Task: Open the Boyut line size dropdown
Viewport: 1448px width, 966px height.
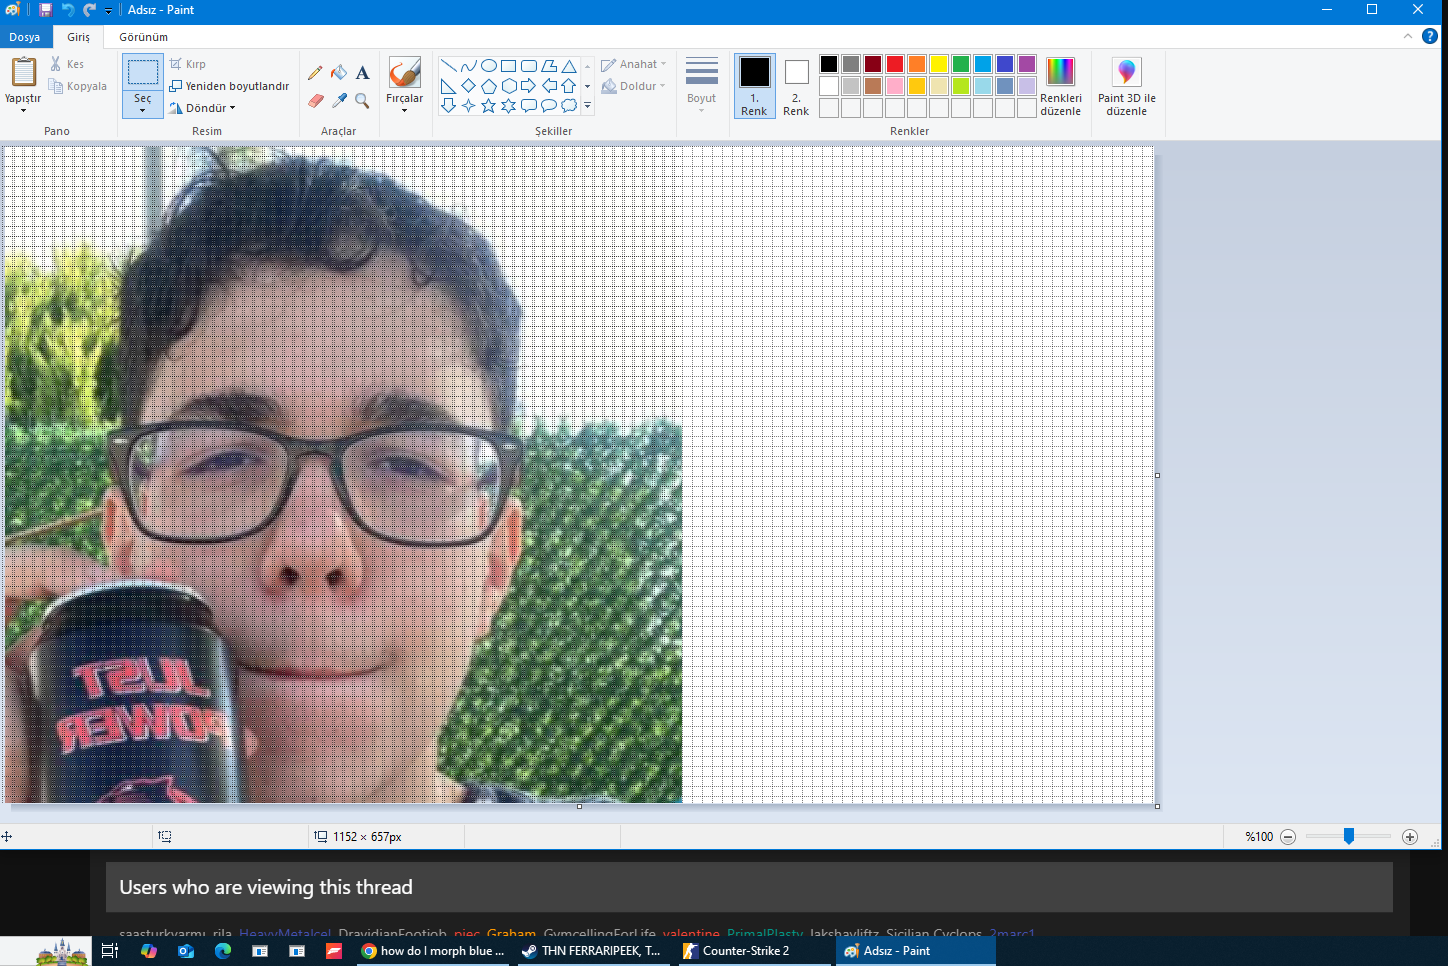Action: click(x=701, y=86)
